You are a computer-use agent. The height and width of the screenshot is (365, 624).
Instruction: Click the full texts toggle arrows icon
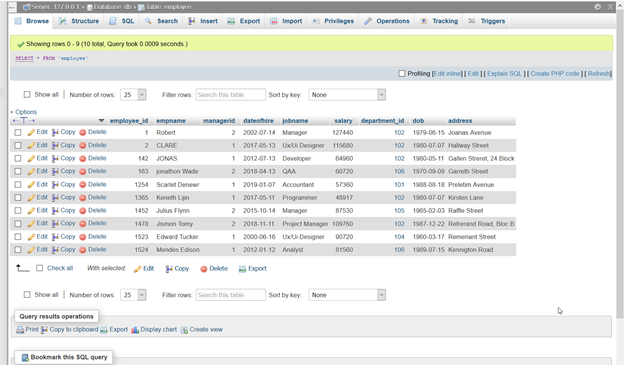tap(23, 121)
